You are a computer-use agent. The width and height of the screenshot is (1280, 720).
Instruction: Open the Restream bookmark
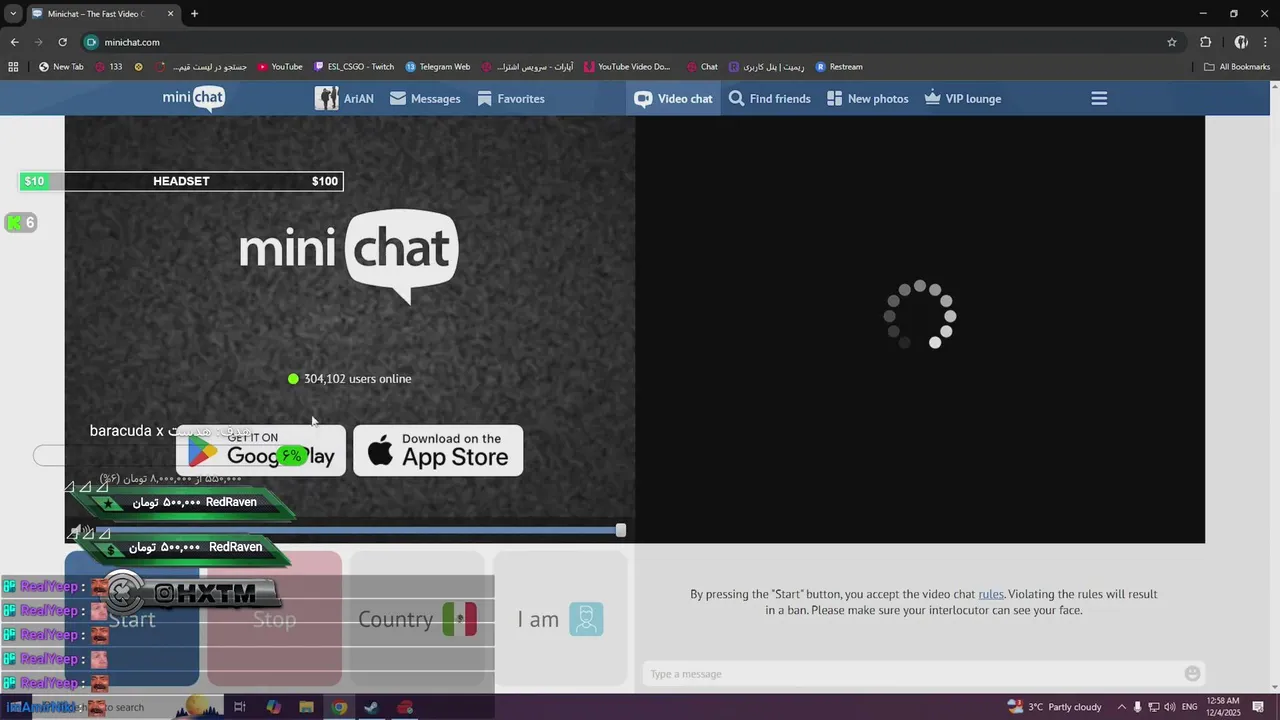(x=839, y=67)
